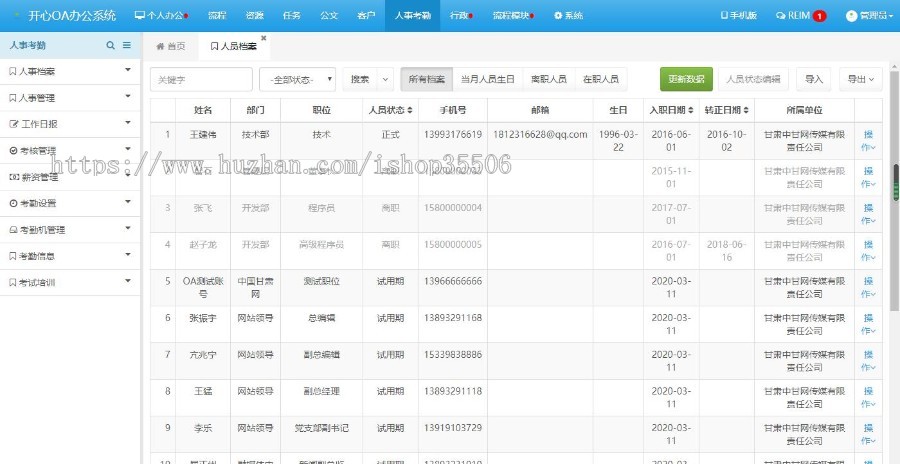
Task: Click the 薪资管理 money icon
Action: (14, 177)
